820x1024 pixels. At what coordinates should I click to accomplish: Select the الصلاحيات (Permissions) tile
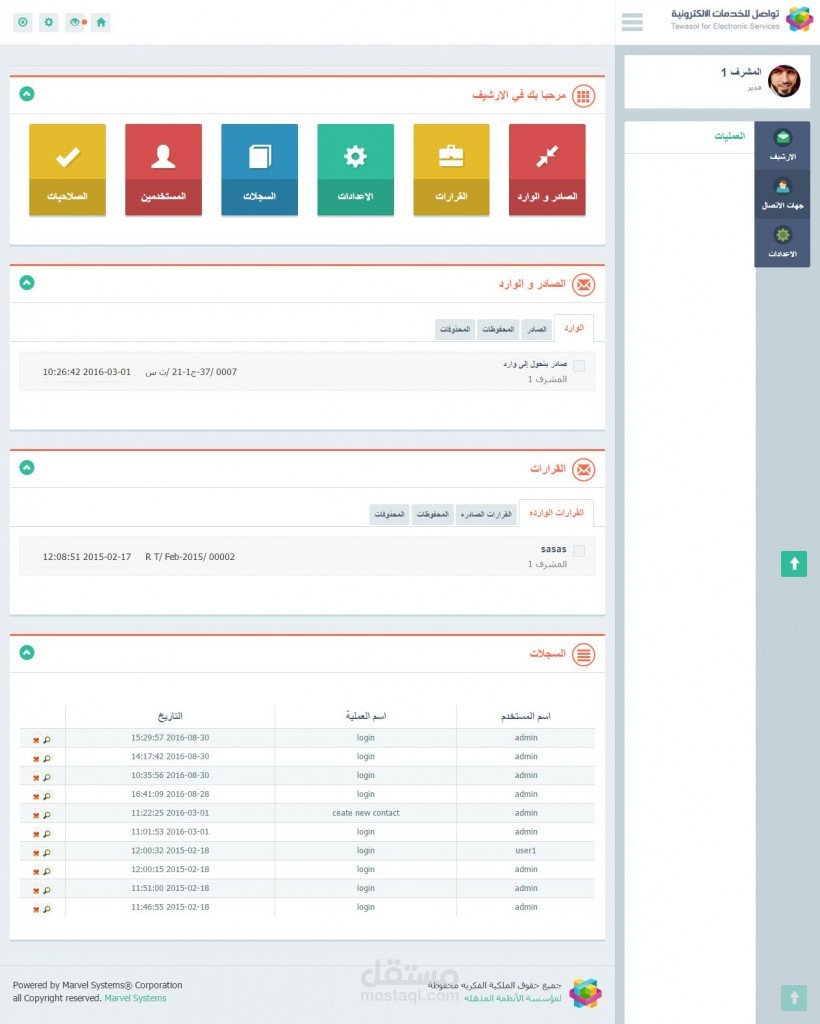pyautogui.click(x=67, y=167)
